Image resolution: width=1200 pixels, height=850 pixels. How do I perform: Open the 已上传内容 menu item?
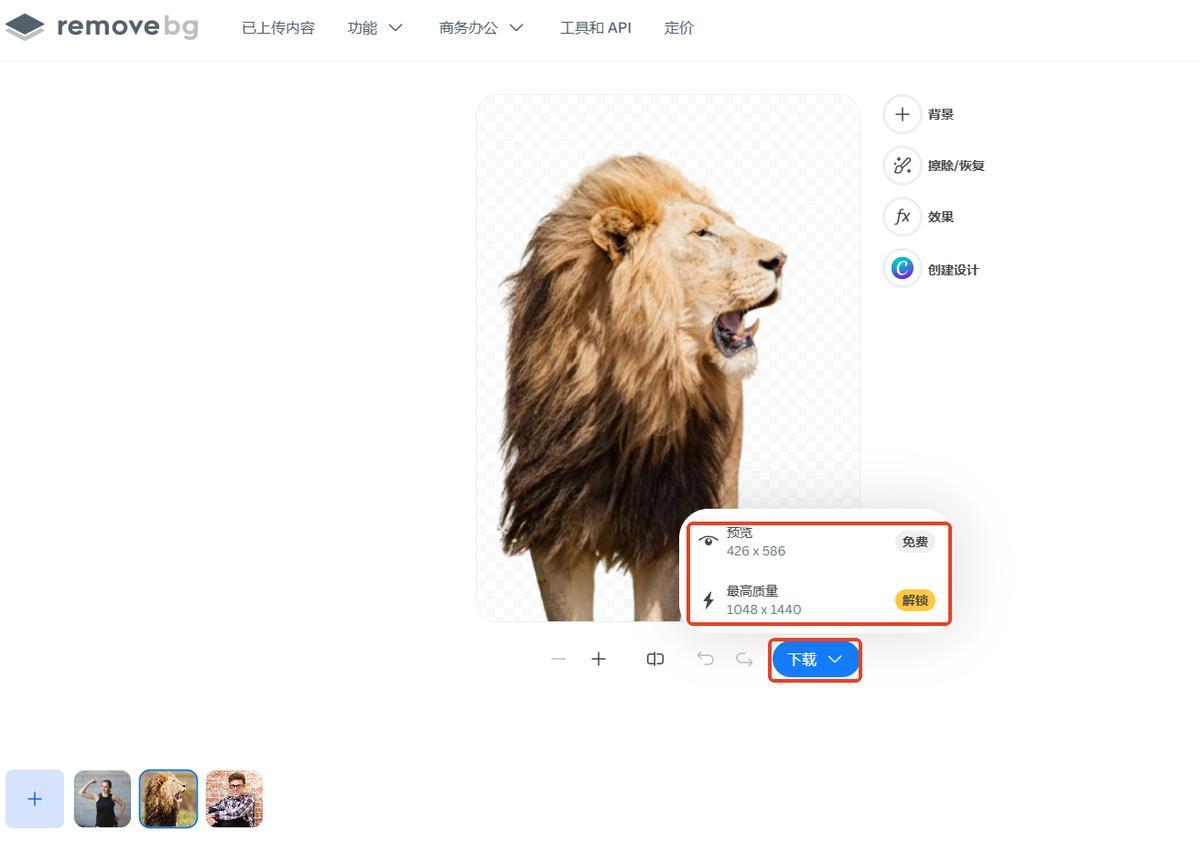[x=278, y=28]
